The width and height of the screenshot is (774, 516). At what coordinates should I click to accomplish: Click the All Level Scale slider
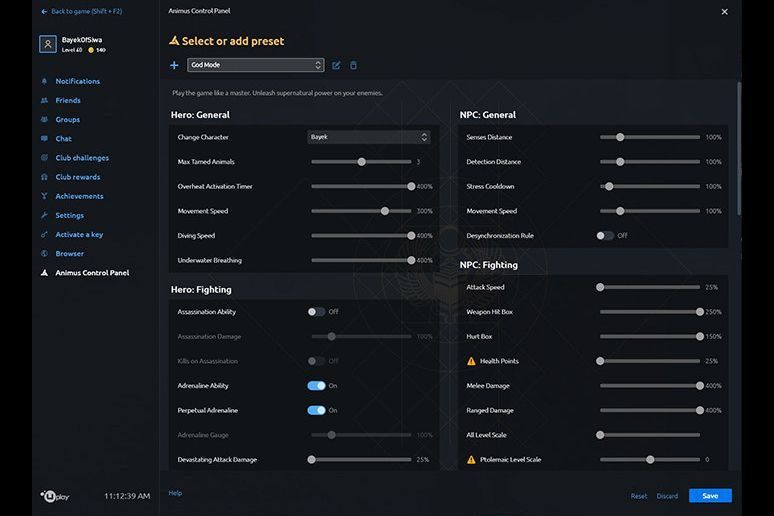pyautogui.click(x=650, y=435)
